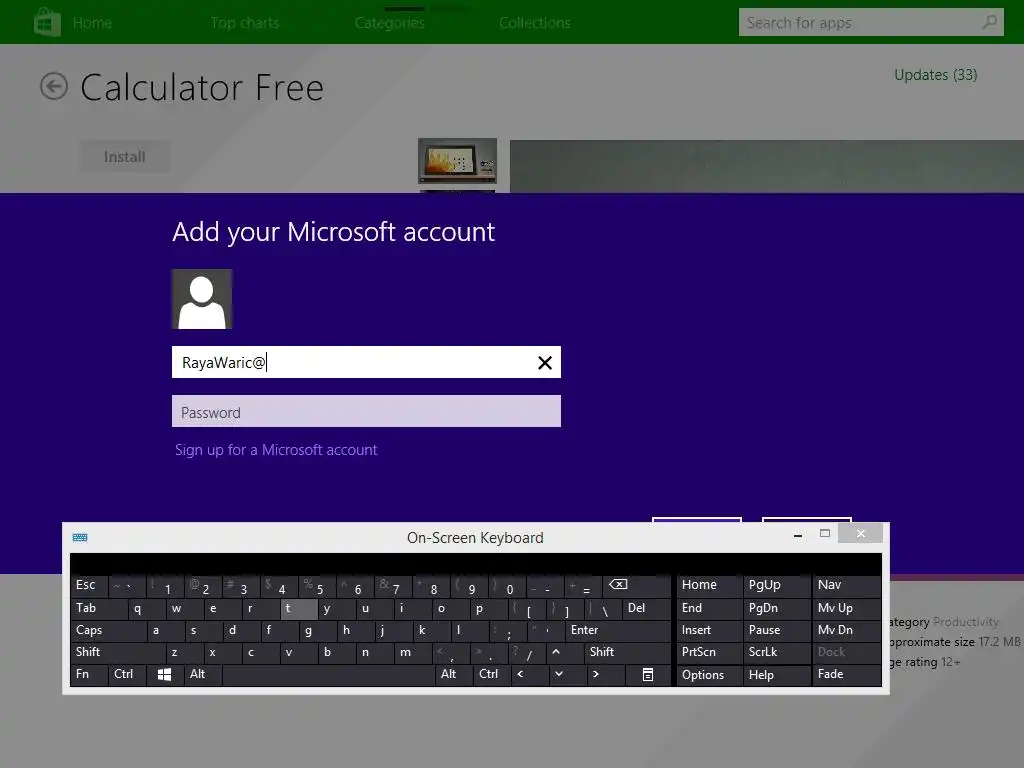The width and height of the screenshot is (1024, 768).
Task: Clear the email field with the X
Action: [x=545, y=362]
